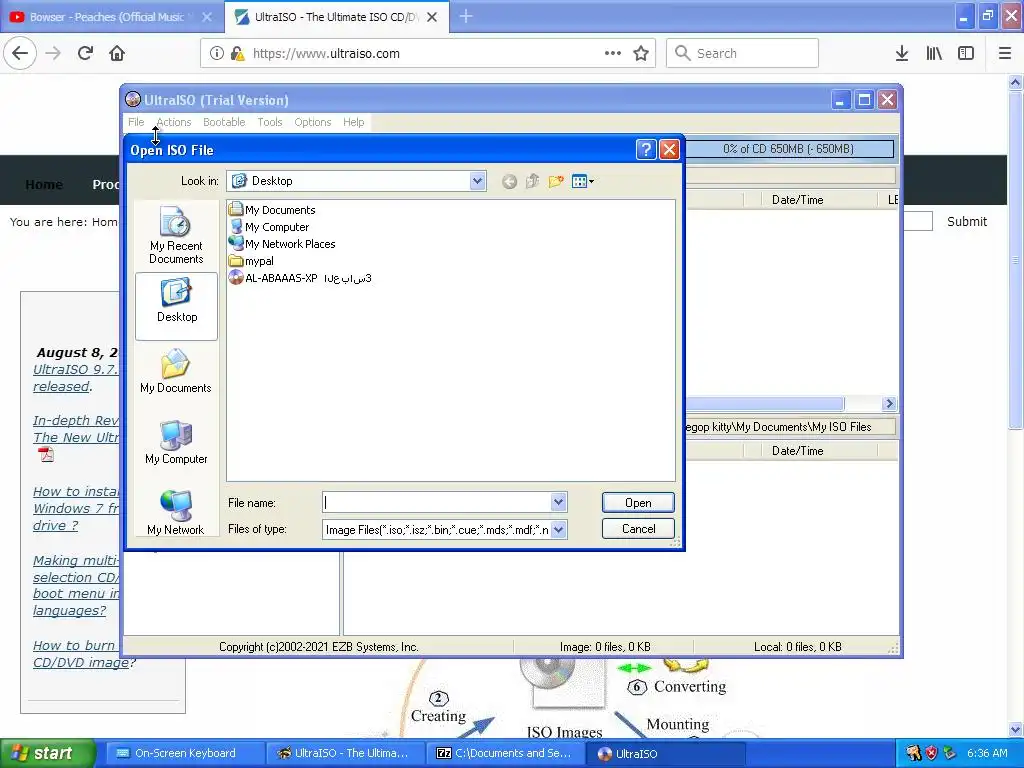
Task: Click the site information icon in the address bar
Action: [x=217, y=54]
